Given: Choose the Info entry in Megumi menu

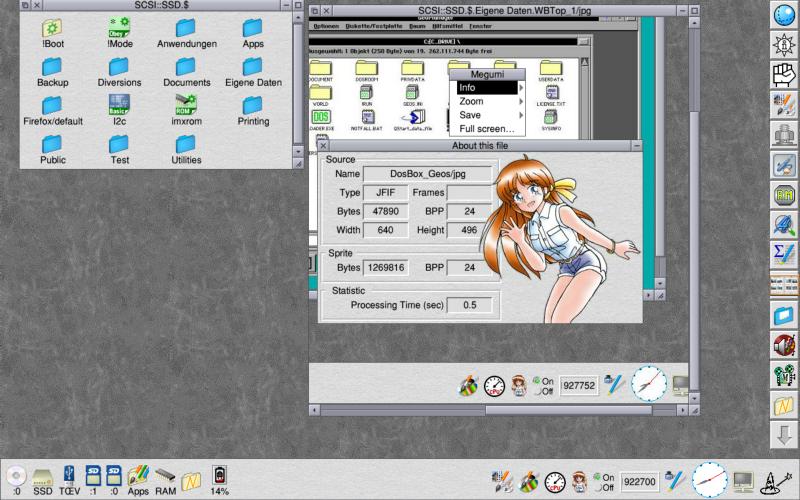Looking at the screenshot, I should click(487, 88).
